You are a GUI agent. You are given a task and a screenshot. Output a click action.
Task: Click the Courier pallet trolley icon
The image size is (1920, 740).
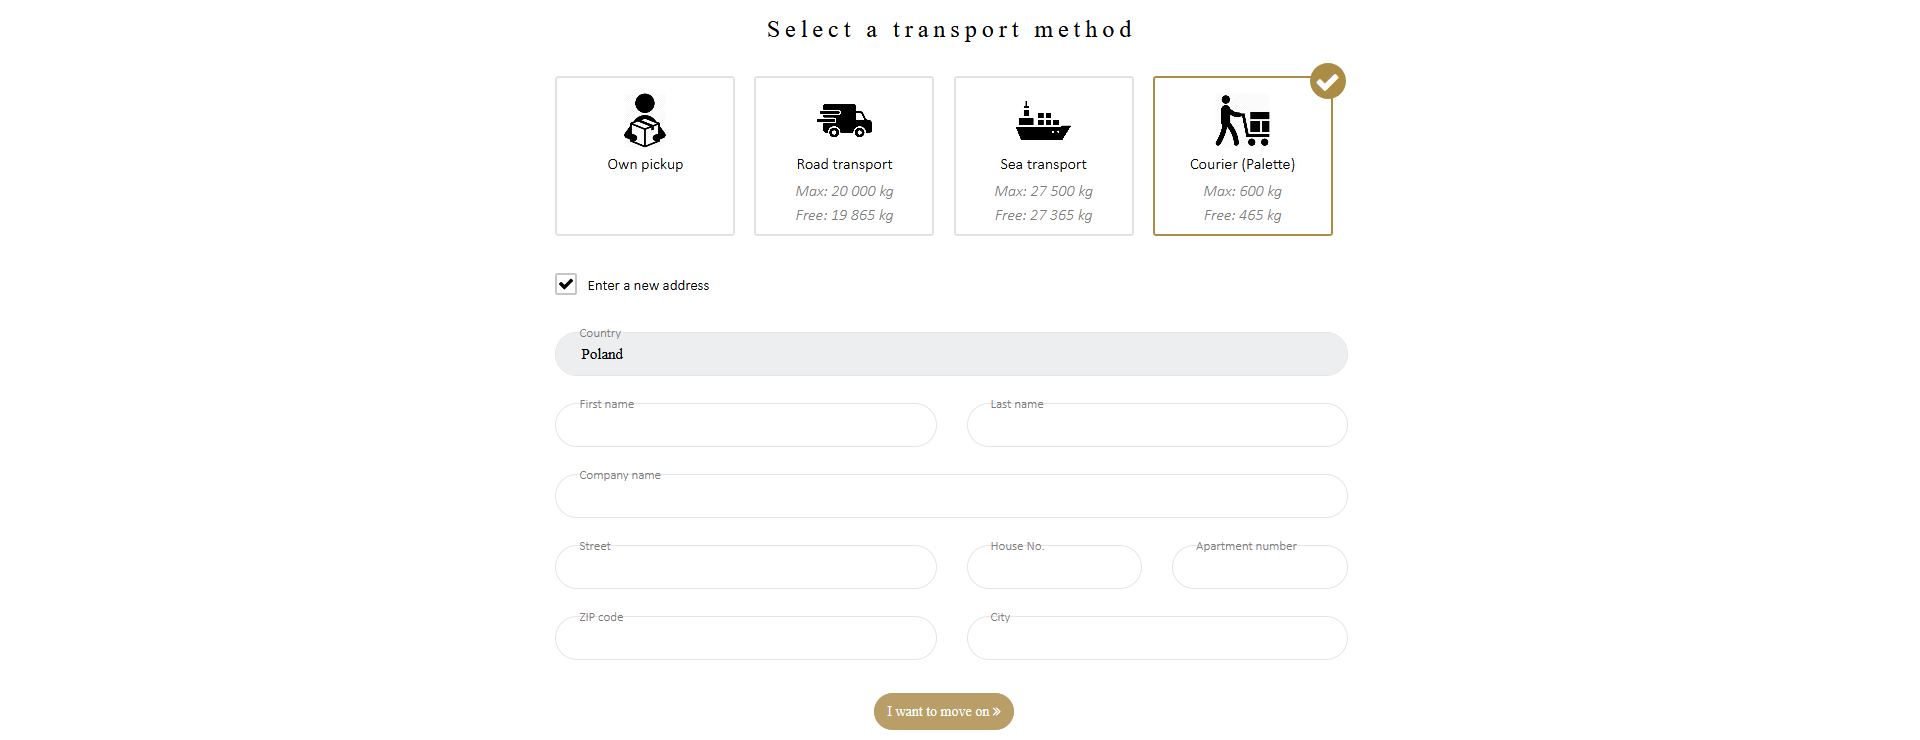click(1242, 121)
